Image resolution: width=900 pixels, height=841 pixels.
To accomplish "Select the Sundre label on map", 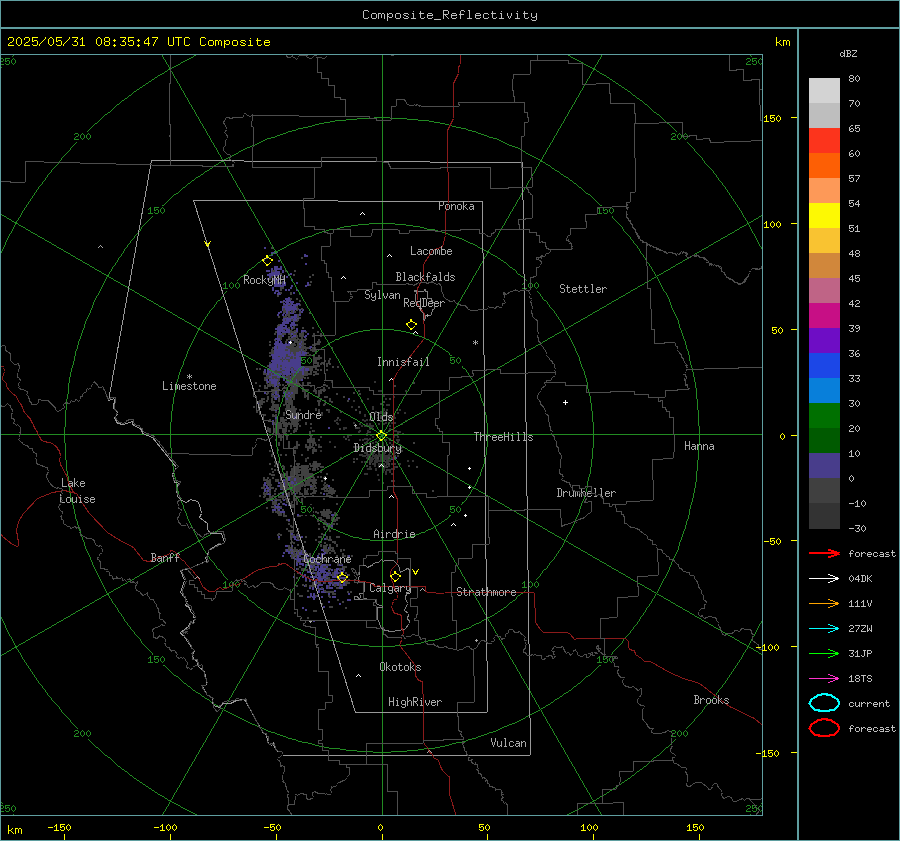I will 303,414.
